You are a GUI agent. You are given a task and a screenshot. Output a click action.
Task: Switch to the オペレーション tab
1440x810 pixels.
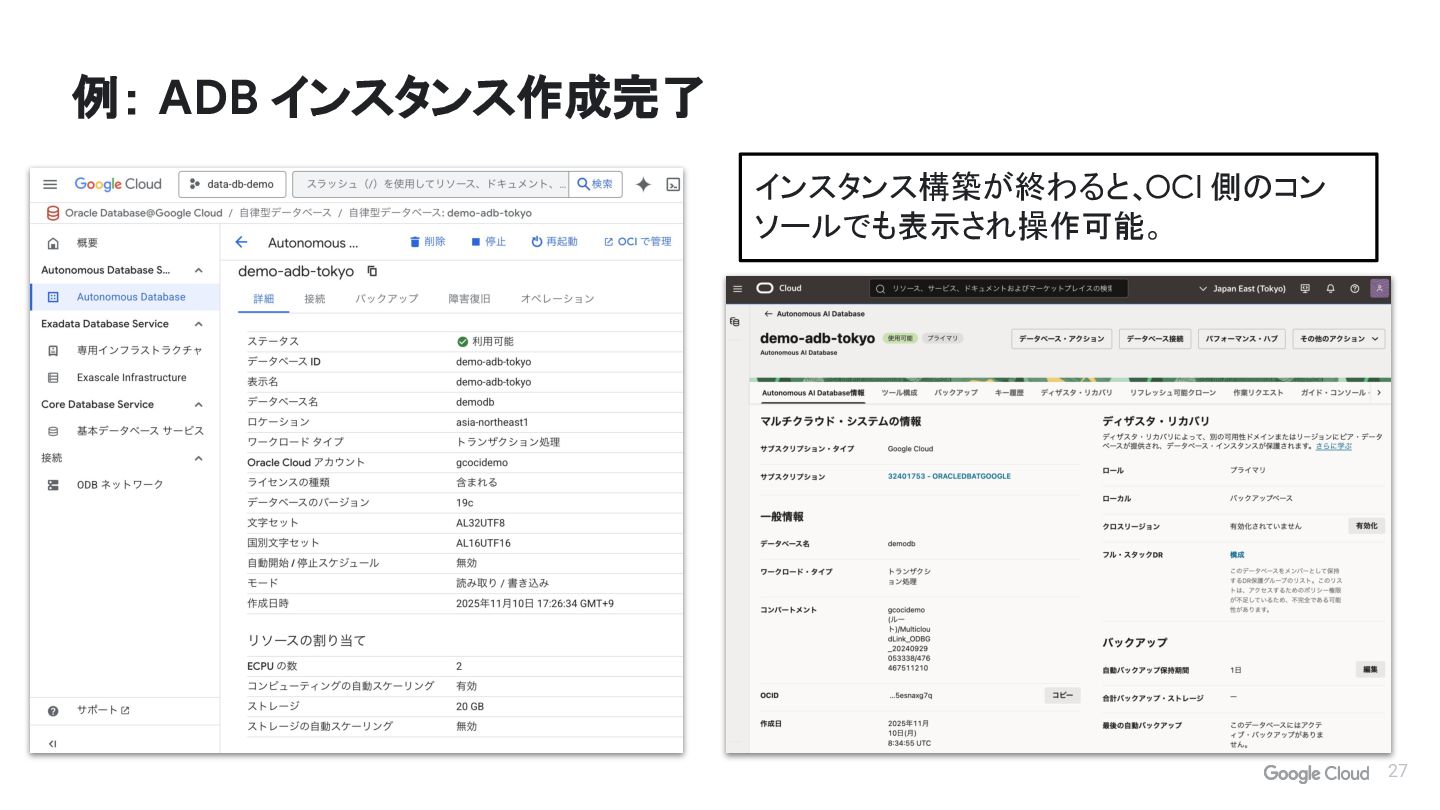pos(557,299)
